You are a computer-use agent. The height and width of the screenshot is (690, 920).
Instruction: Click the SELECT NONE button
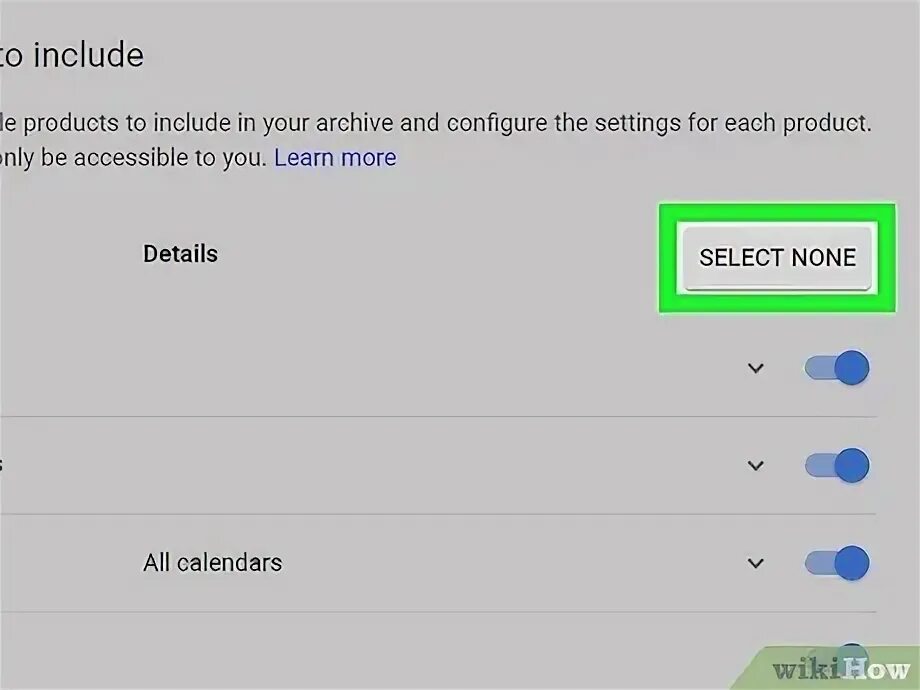pos(777,258)
